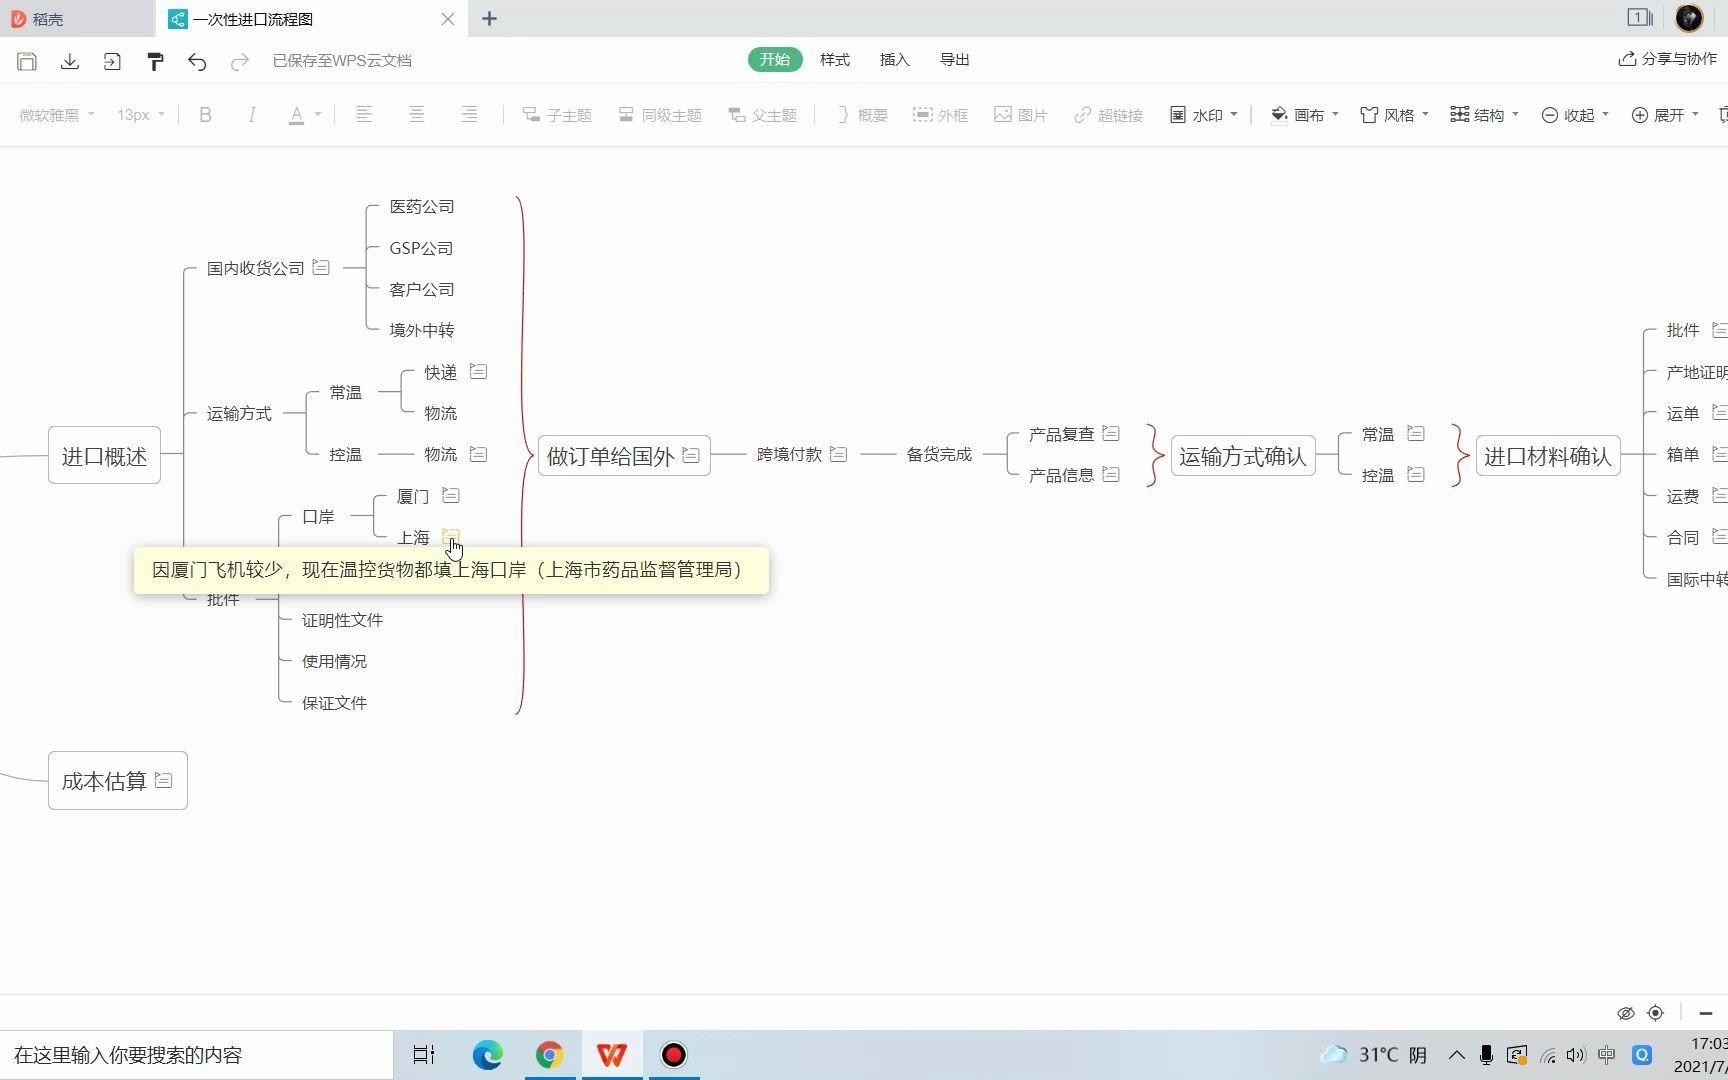Toggle the eye visibility icon at bottom right
Viewport: 1728px width, 1080px height.
click(x=1626, y=1013)
